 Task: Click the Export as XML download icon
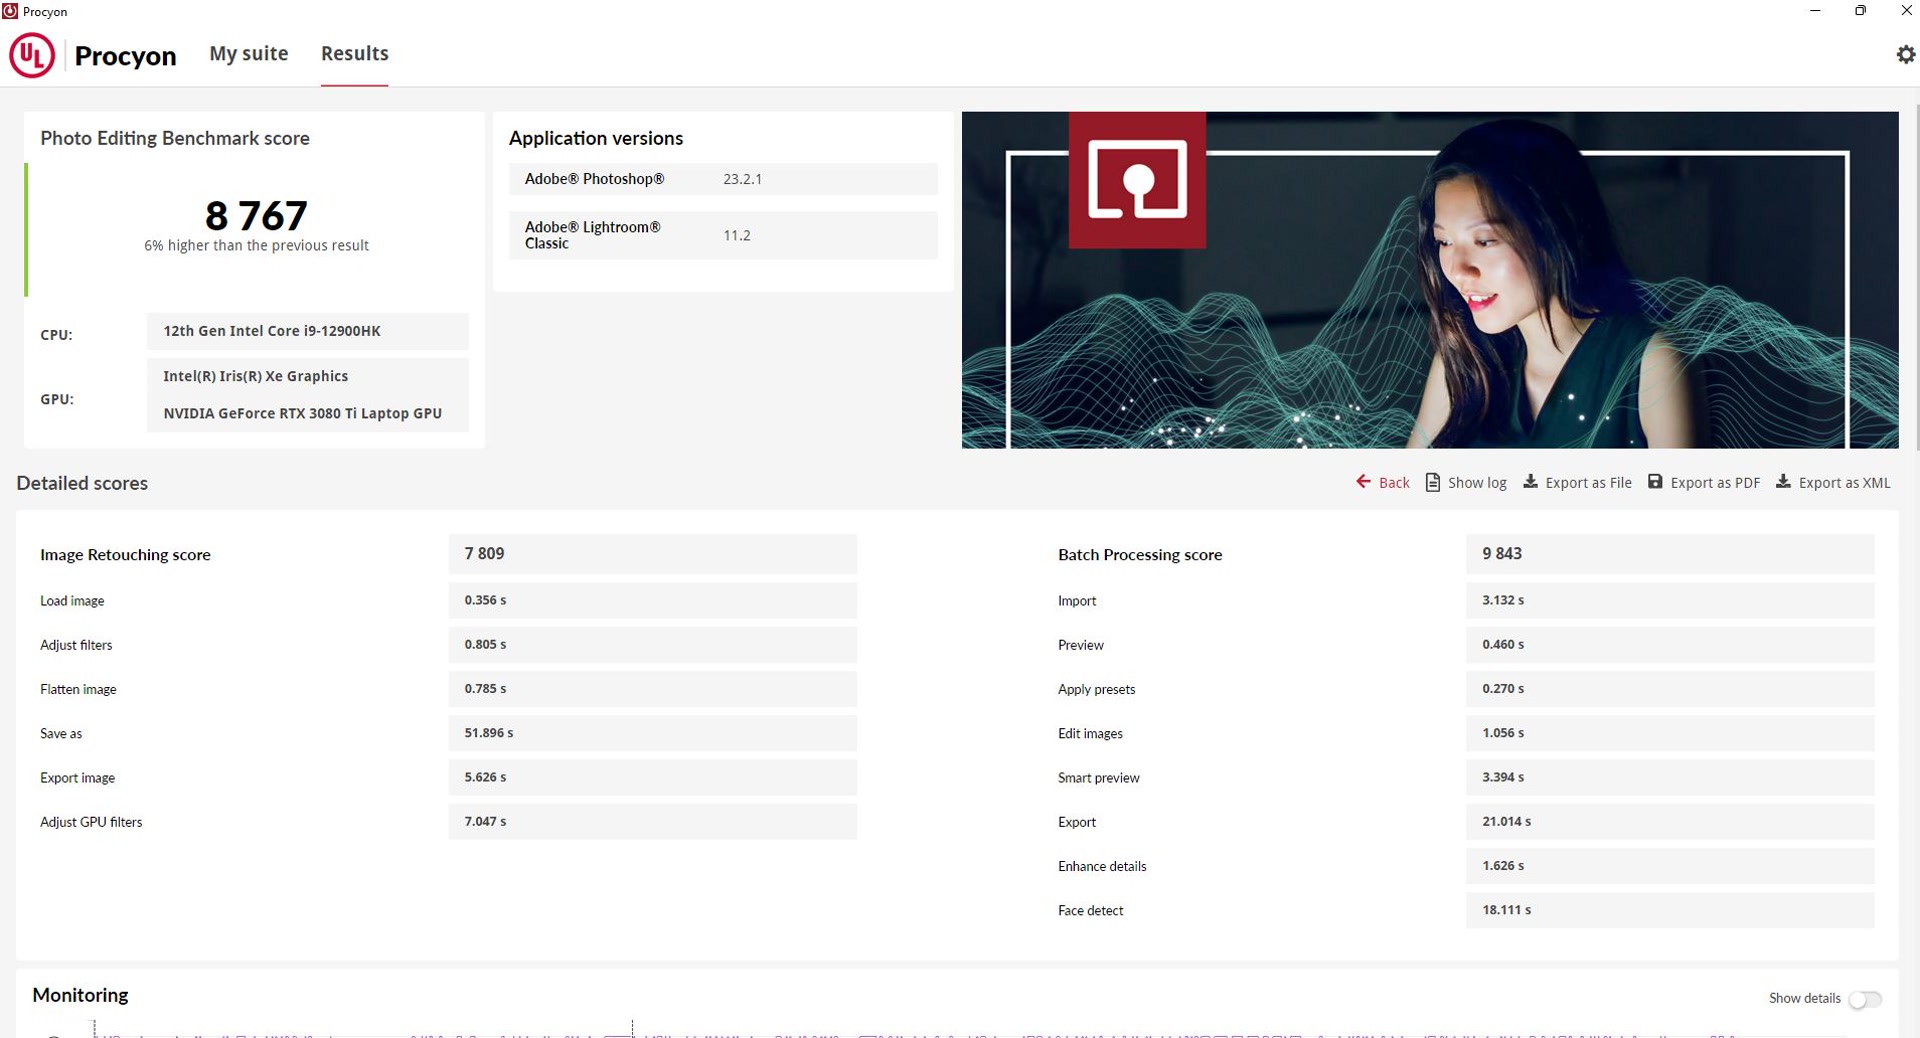pyautogui.click(x=1783, y=481)
